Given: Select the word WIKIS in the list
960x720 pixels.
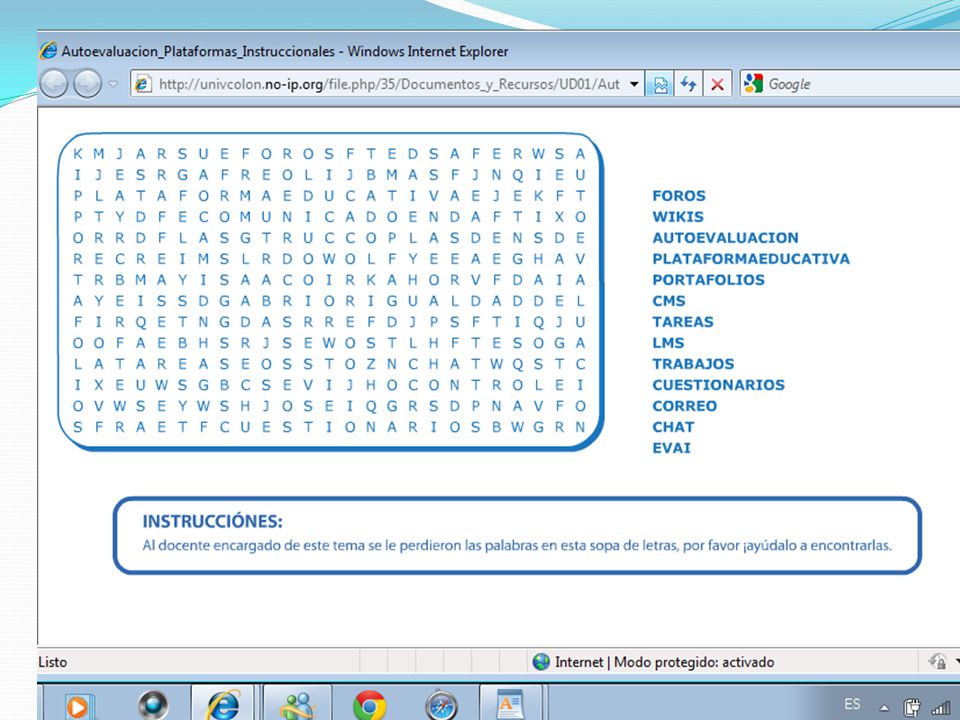Looking at the screenshot, I should click(x=678, y=217).
